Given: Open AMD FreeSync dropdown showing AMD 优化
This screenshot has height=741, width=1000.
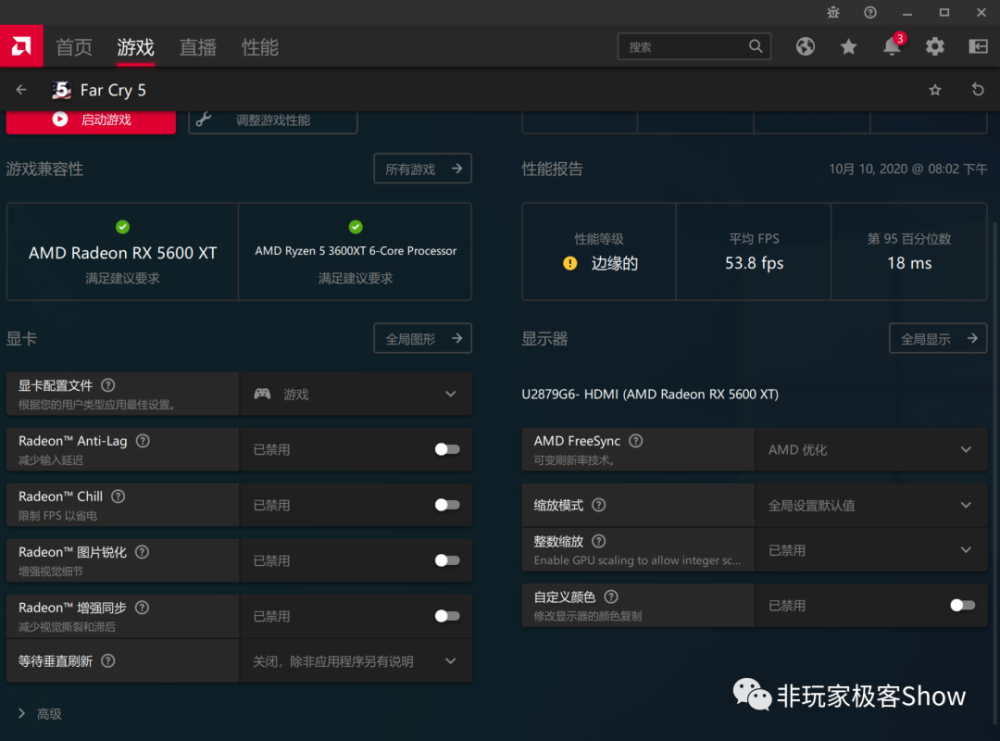Looking at the screenshot, I should click(x=871, y=450).
